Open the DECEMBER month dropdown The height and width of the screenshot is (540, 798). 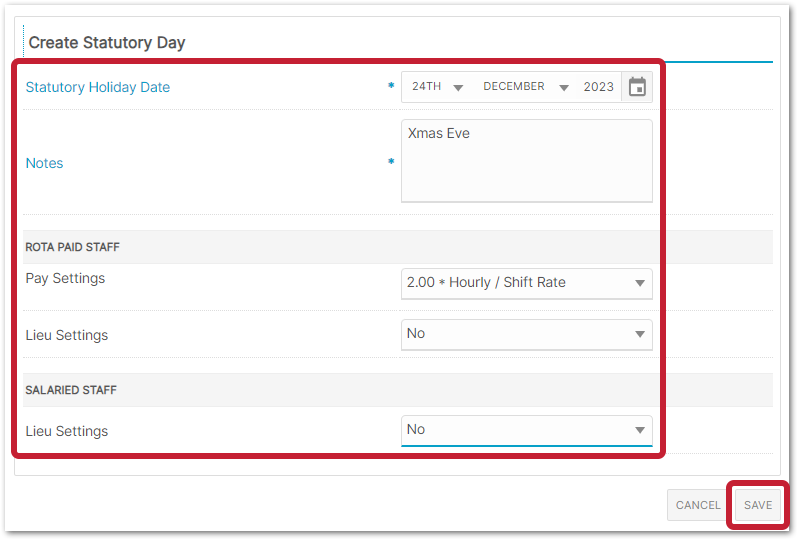[x=525, y=87]
